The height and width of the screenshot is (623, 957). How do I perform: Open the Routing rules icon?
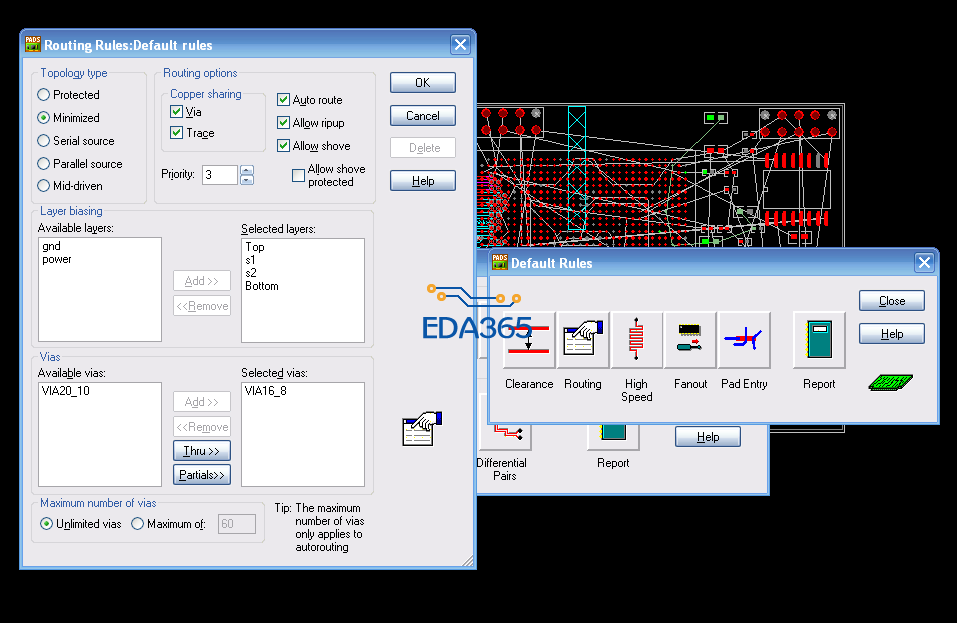583,340
